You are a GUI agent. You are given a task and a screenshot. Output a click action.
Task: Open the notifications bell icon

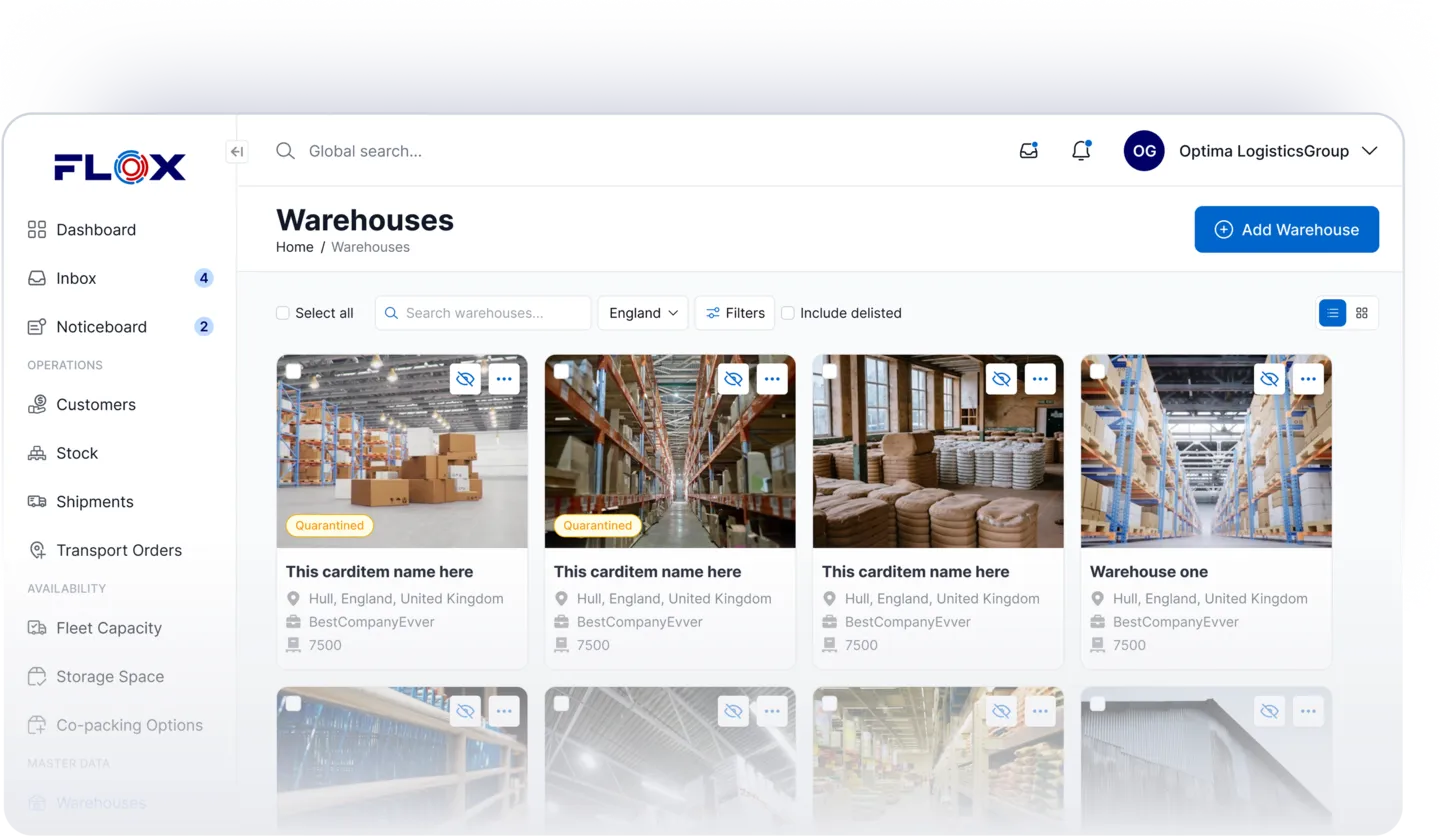(x=1081, y=151)
